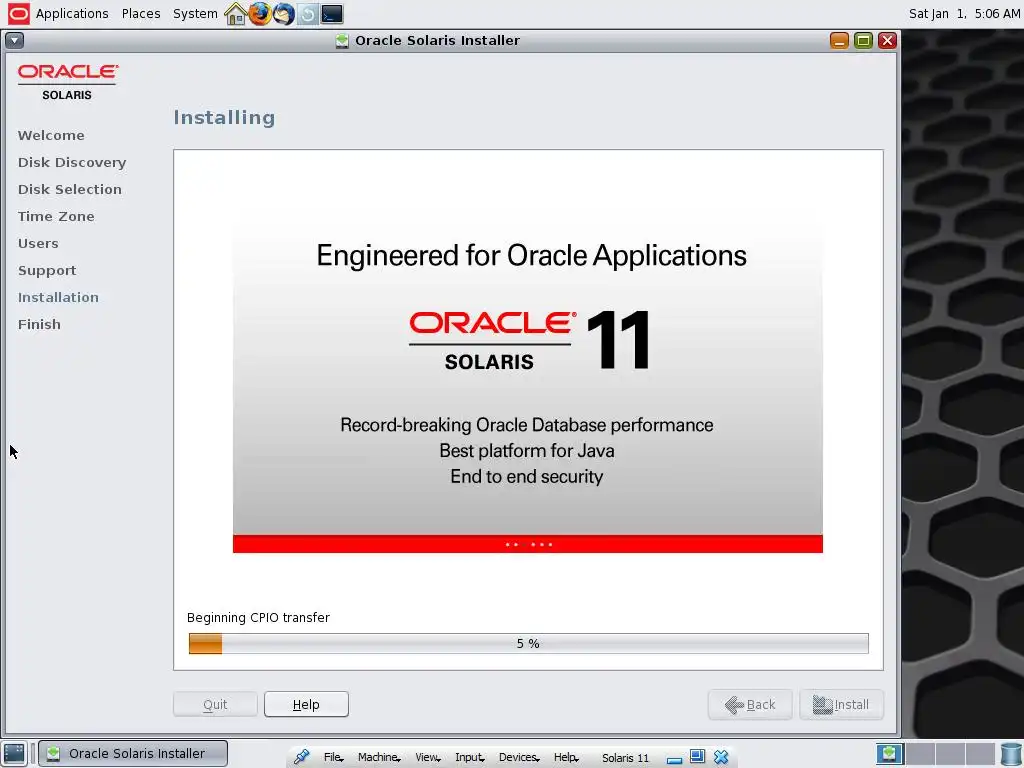This screenshot has height=768, width=1024.
Task: Open the VirtualBox Input menu
Action: tap(470, 757)
